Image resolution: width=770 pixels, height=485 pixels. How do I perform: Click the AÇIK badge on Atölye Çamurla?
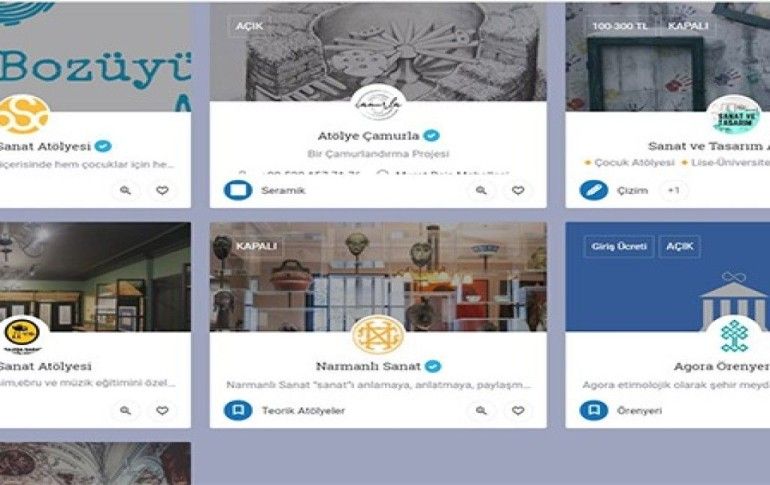[x=249, y=26]
